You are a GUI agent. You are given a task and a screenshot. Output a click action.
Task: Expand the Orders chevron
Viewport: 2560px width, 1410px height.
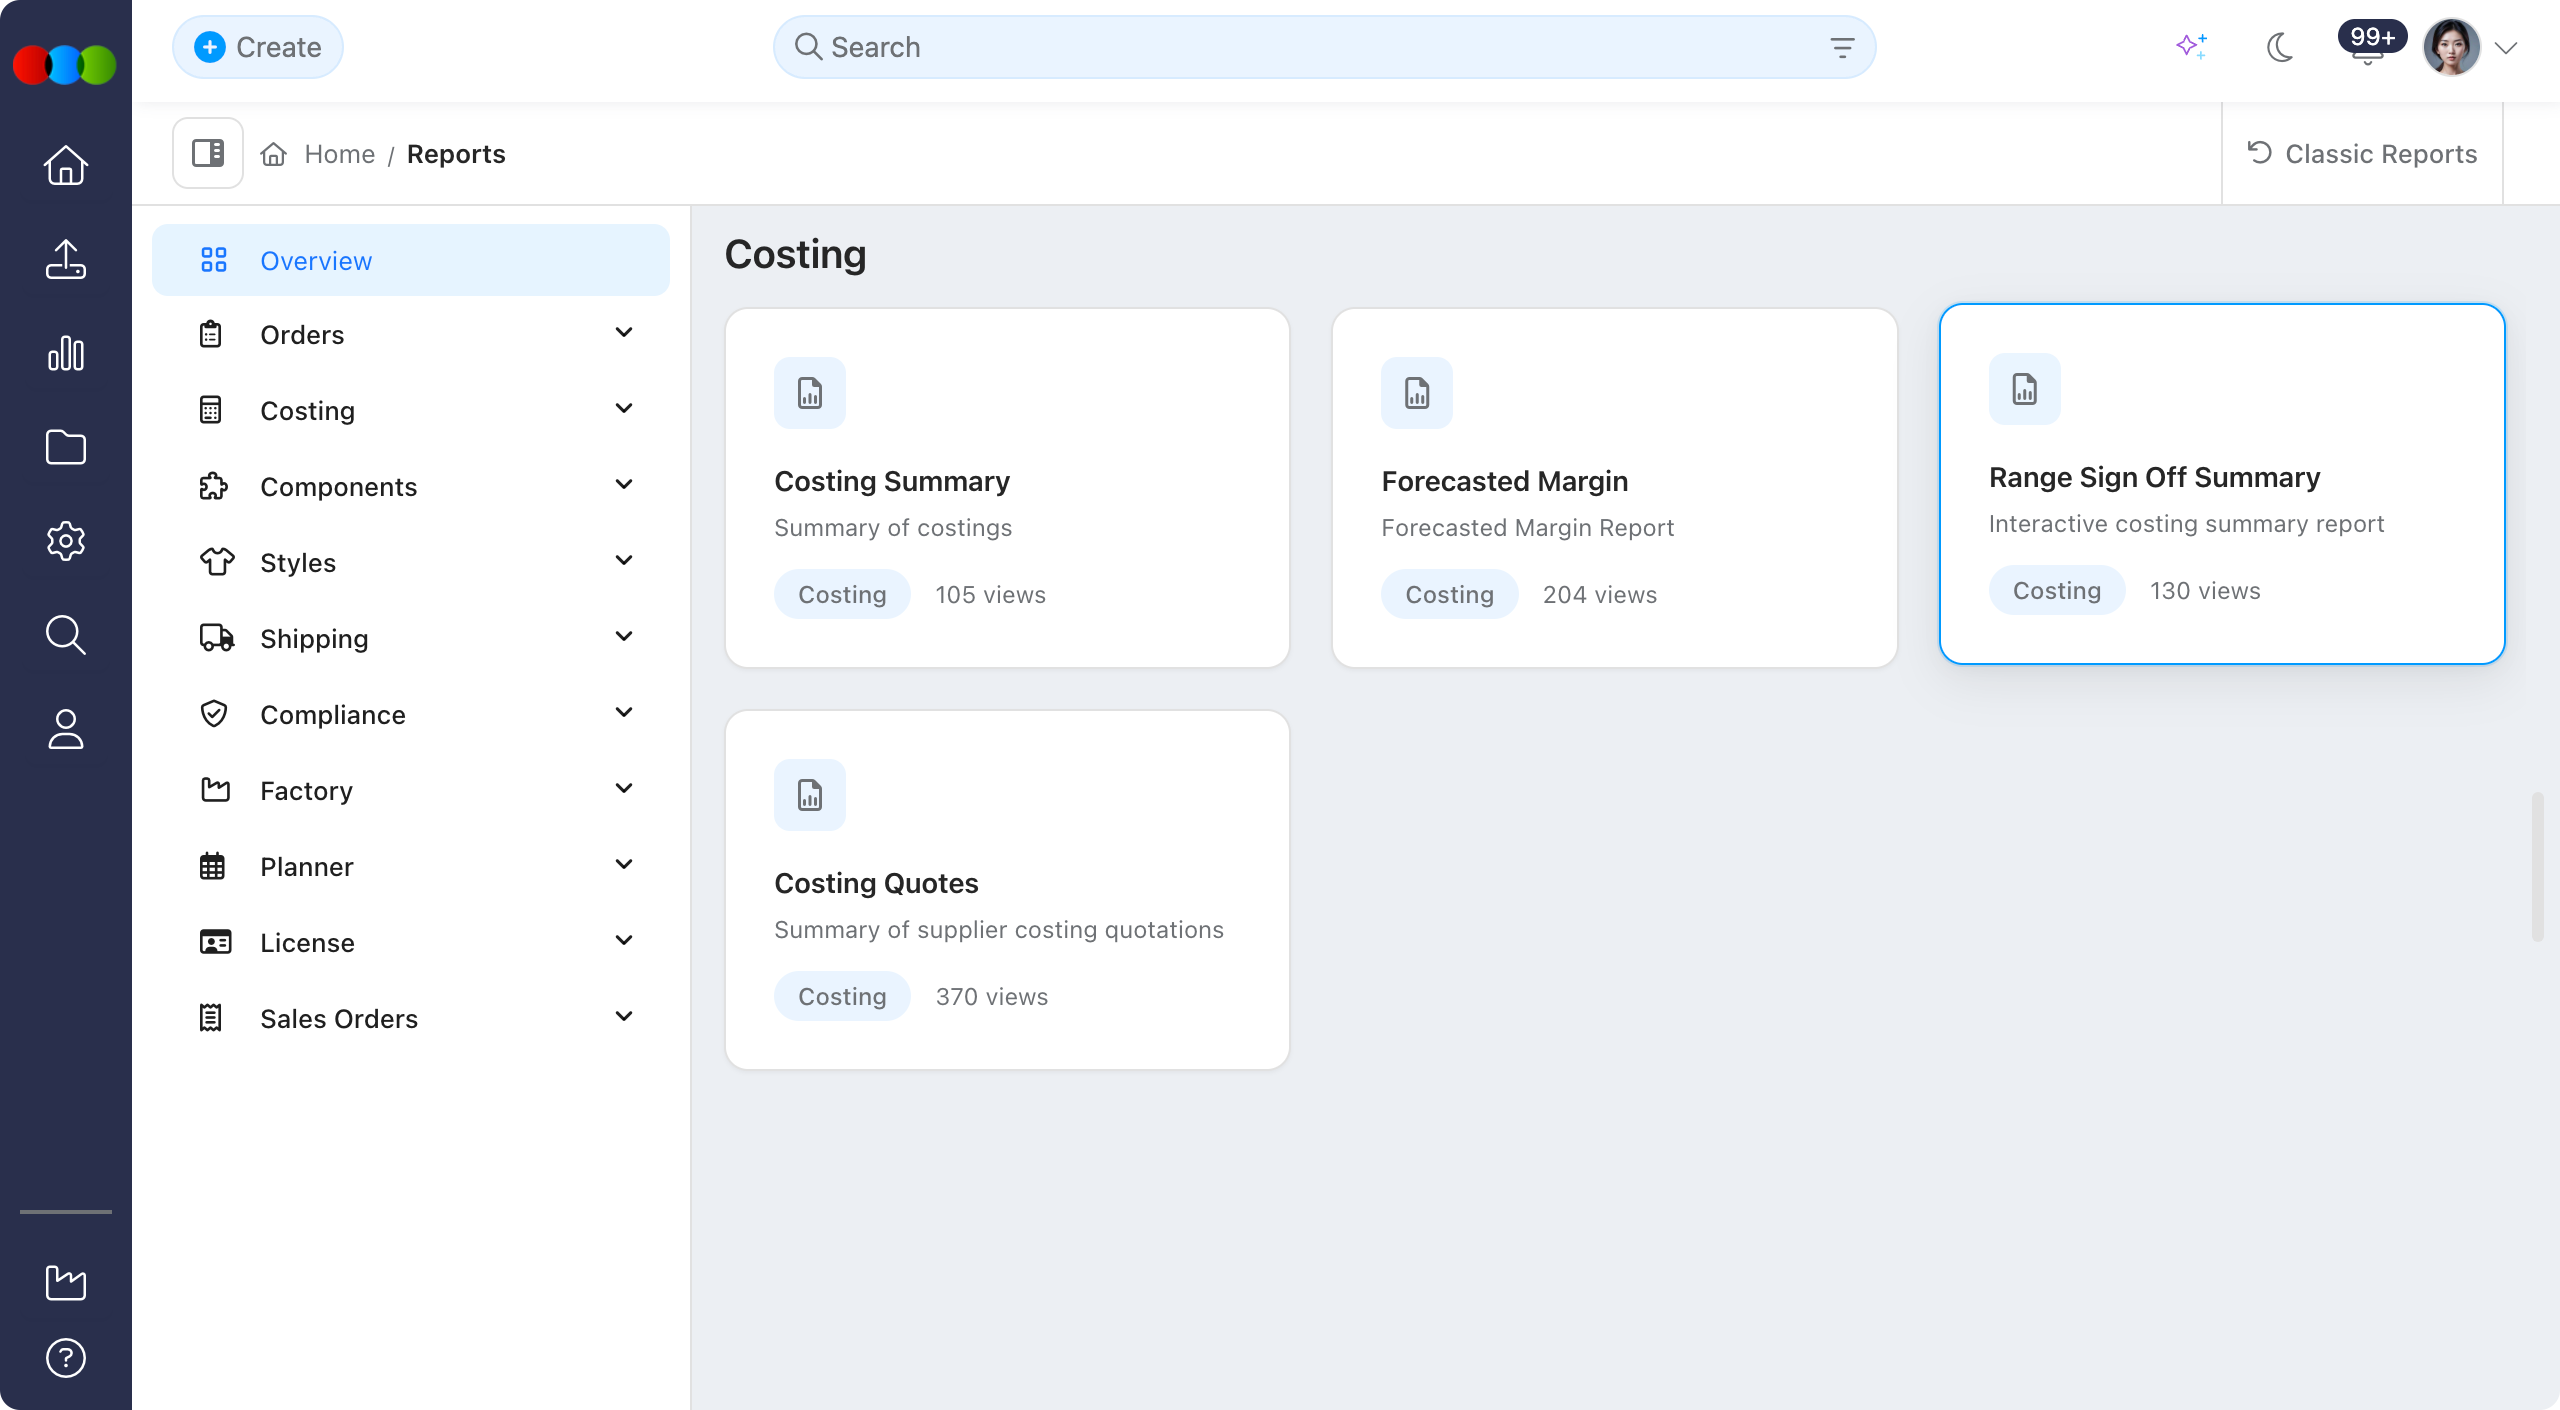point(624,333)
